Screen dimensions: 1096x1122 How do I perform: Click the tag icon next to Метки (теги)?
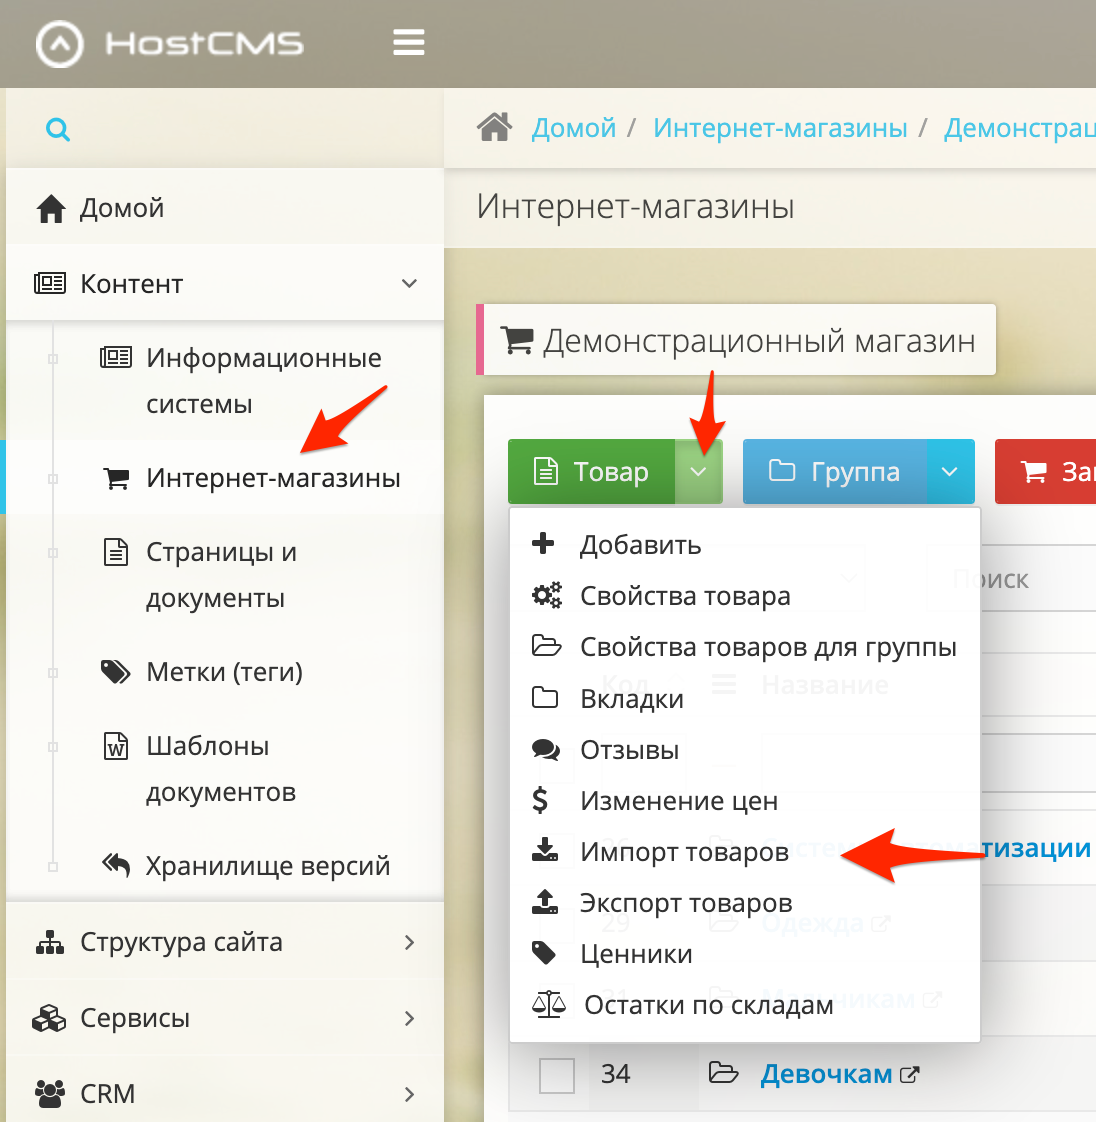tap(115, 671)
